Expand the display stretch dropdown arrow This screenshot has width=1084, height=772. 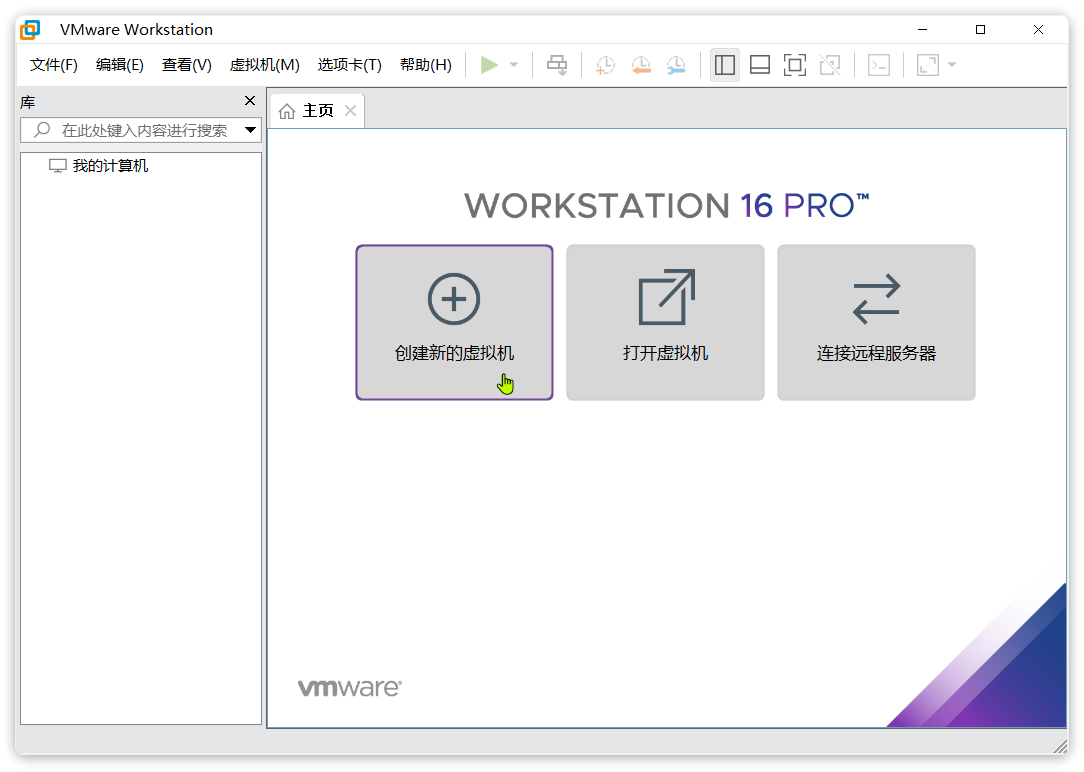951,65
